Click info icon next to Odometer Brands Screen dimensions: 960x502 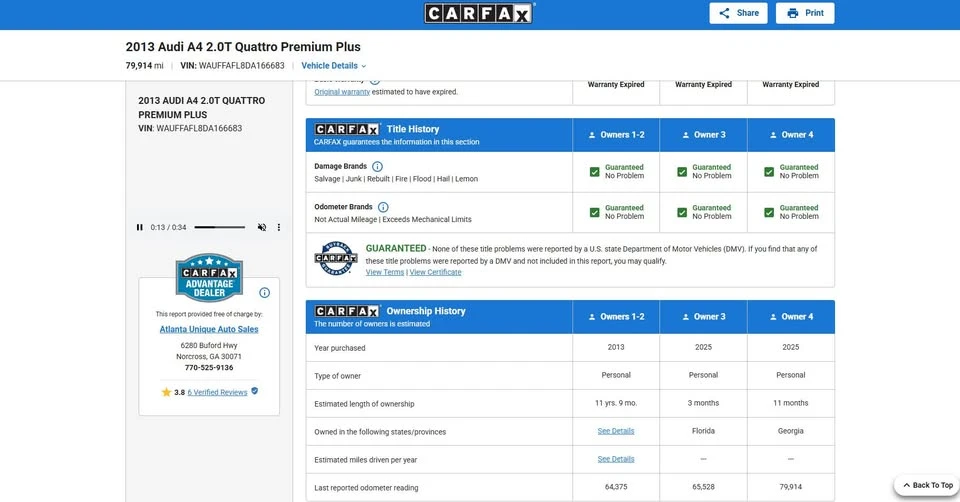point(383,207)
